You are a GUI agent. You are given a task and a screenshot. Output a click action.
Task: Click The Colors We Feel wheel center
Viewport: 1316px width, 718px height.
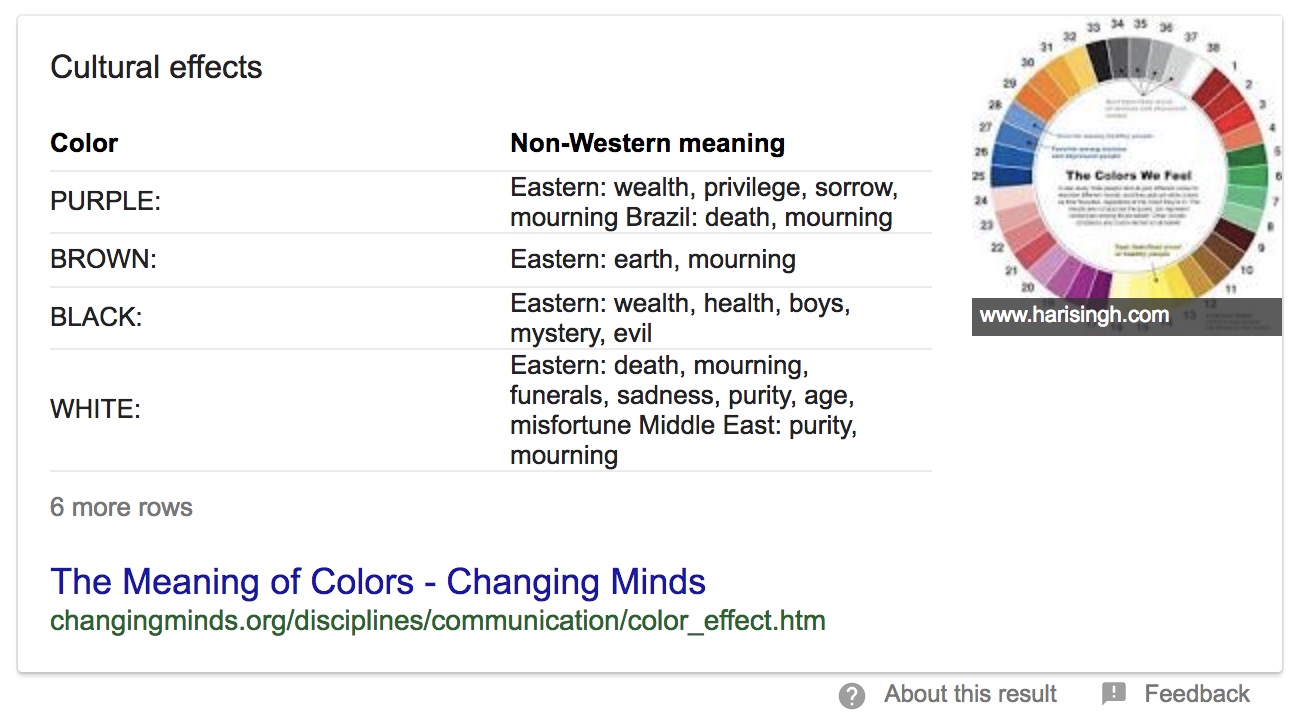[1127, 176]
